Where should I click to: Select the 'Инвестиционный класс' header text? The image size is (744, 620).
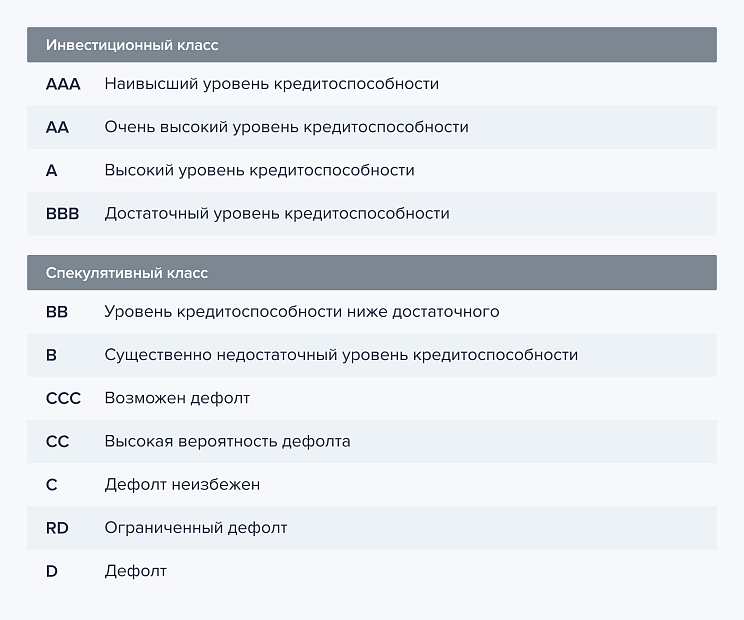[132, 45]
